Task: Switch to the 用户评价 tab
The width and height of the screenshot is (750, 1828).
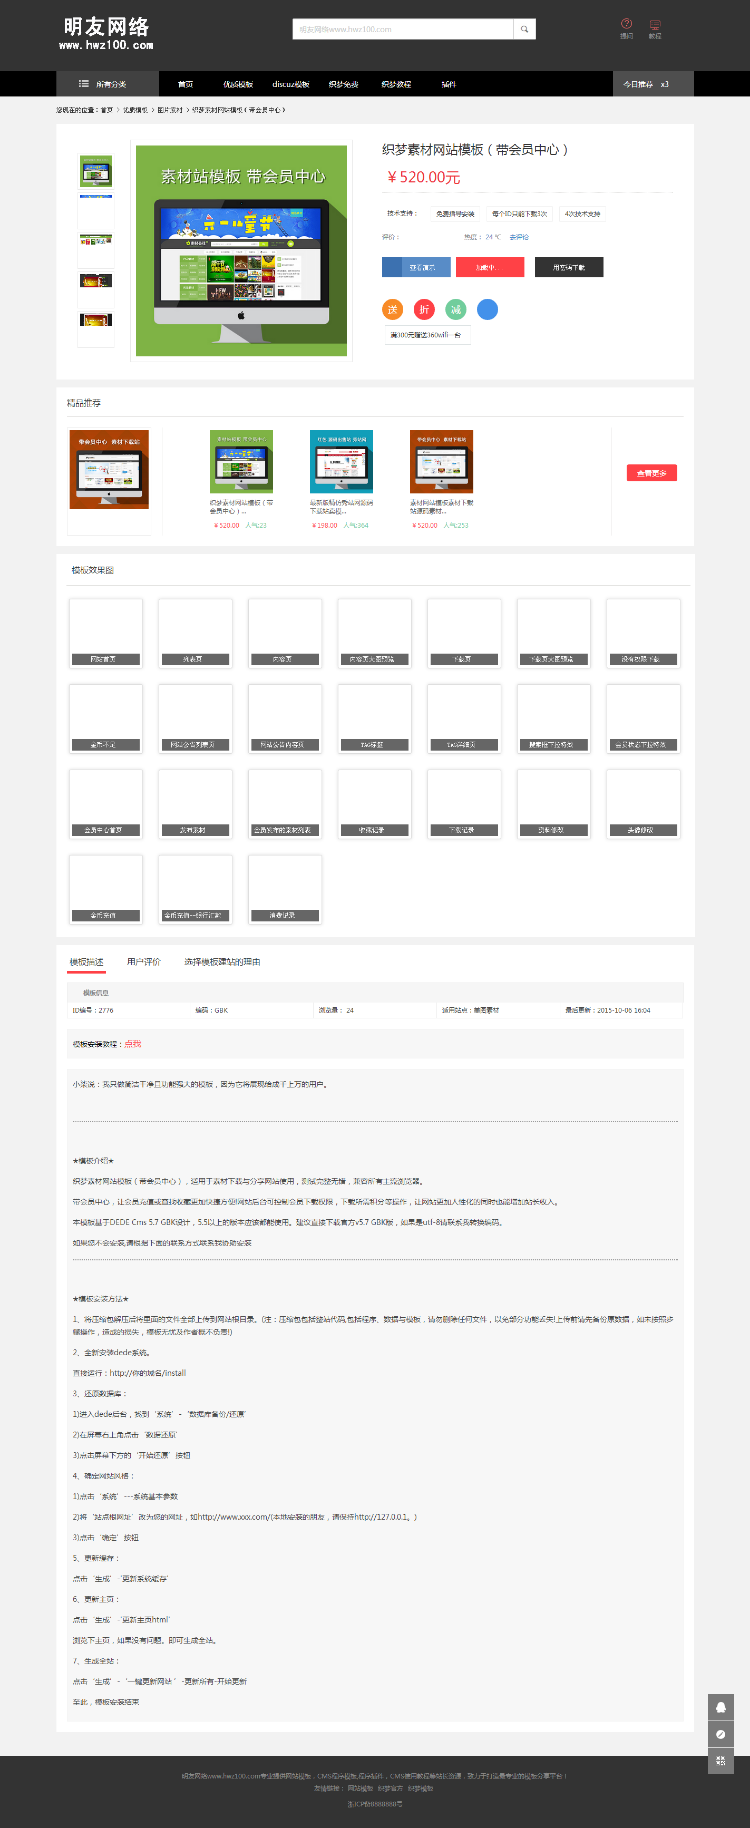Action: [x=144, y=962]
